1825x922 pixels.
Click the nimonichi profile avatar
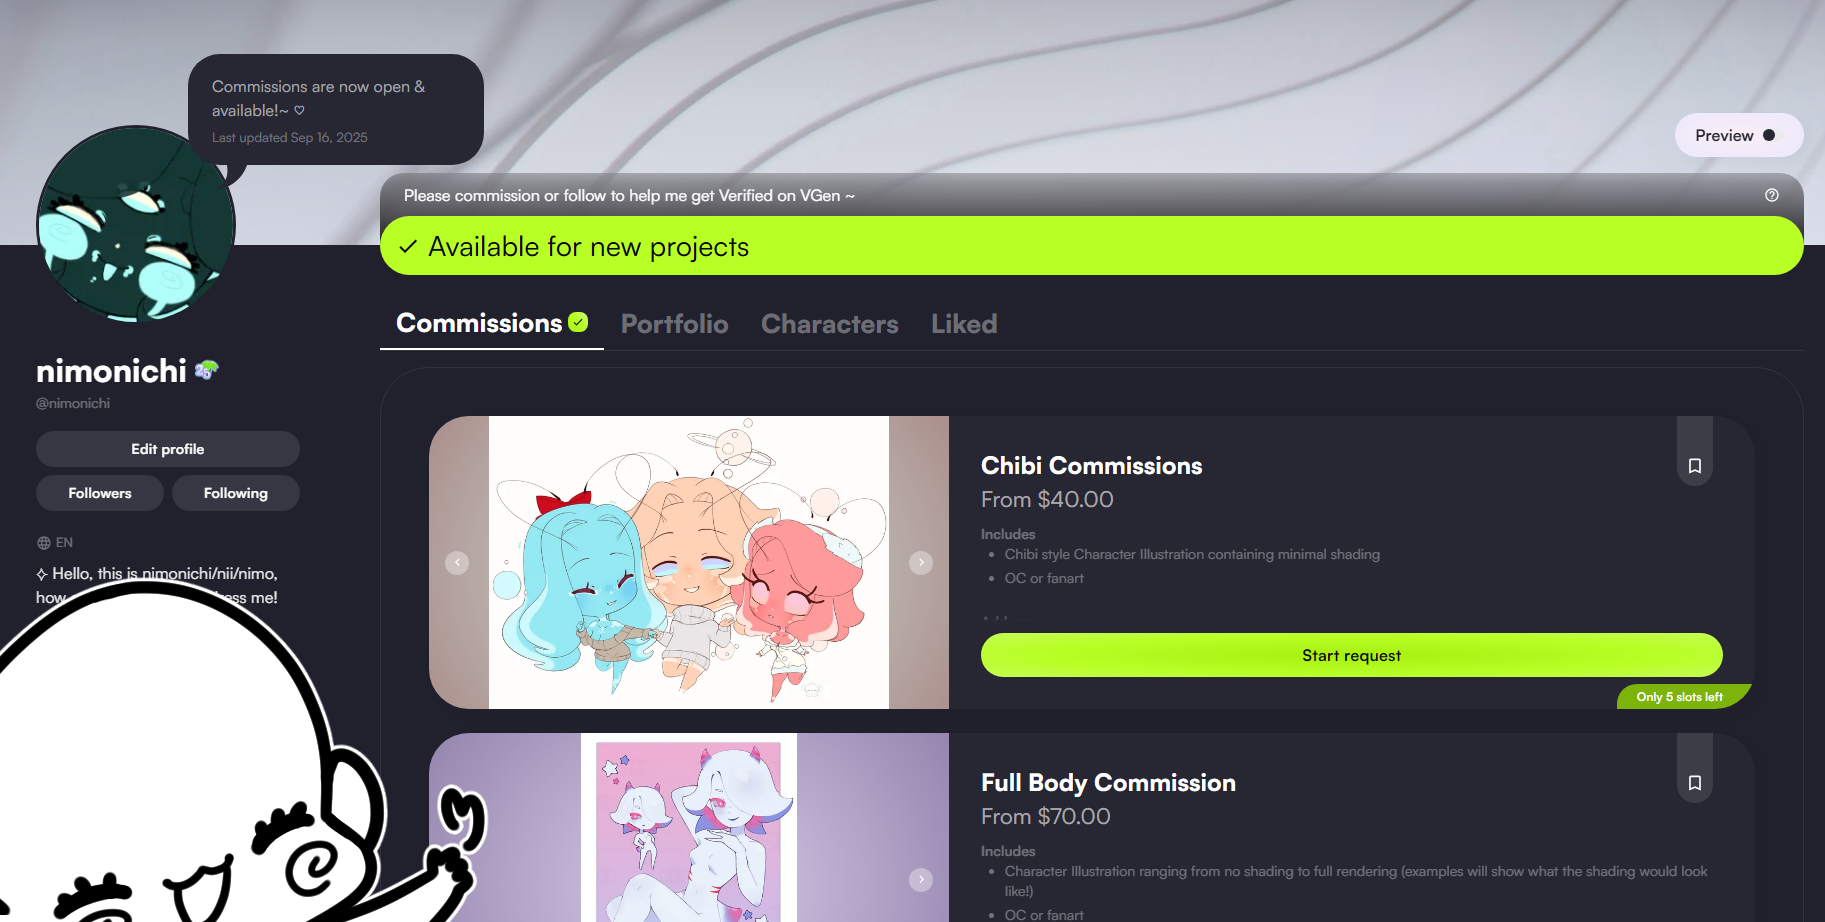pyautogui.click(x=136, y=224)
